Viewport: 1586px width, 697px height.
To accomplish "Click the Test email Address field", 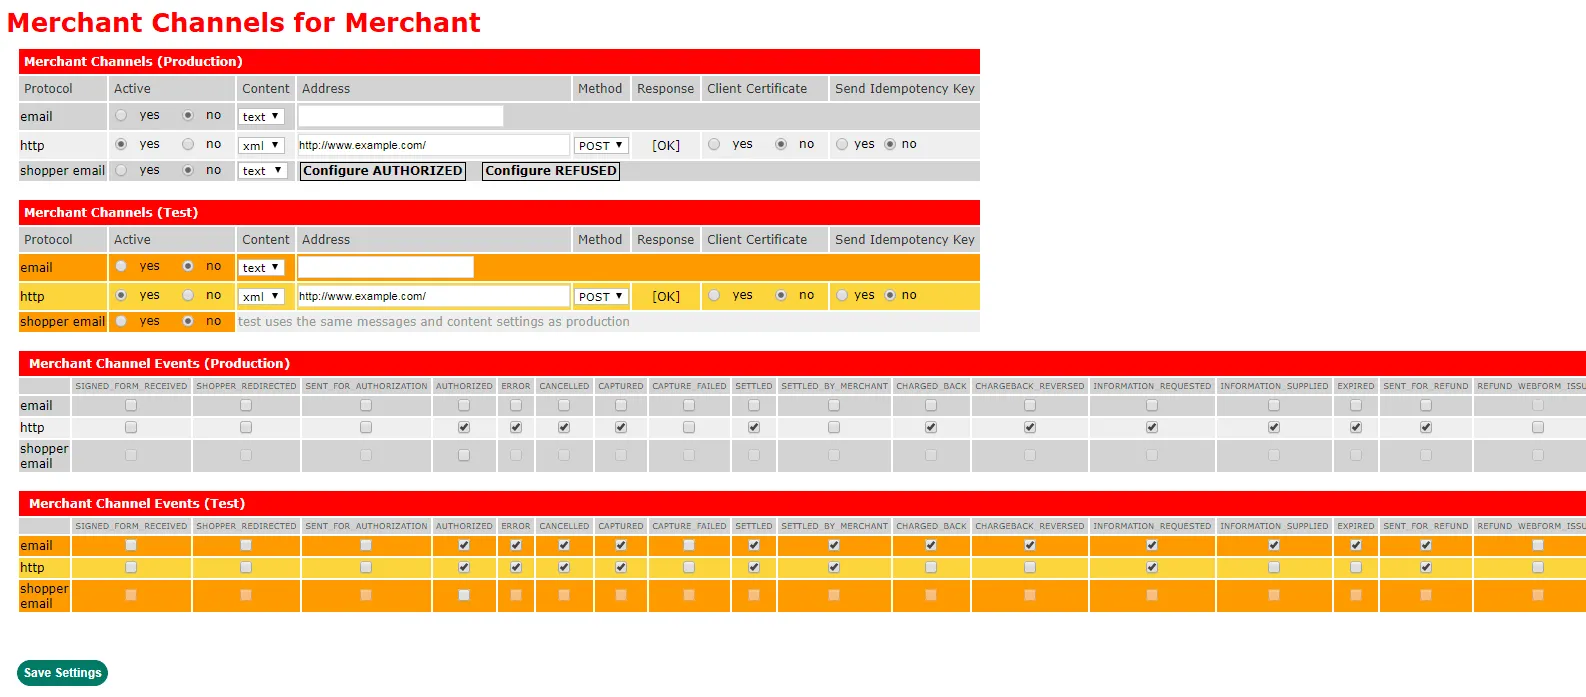I will pos(385,267).
